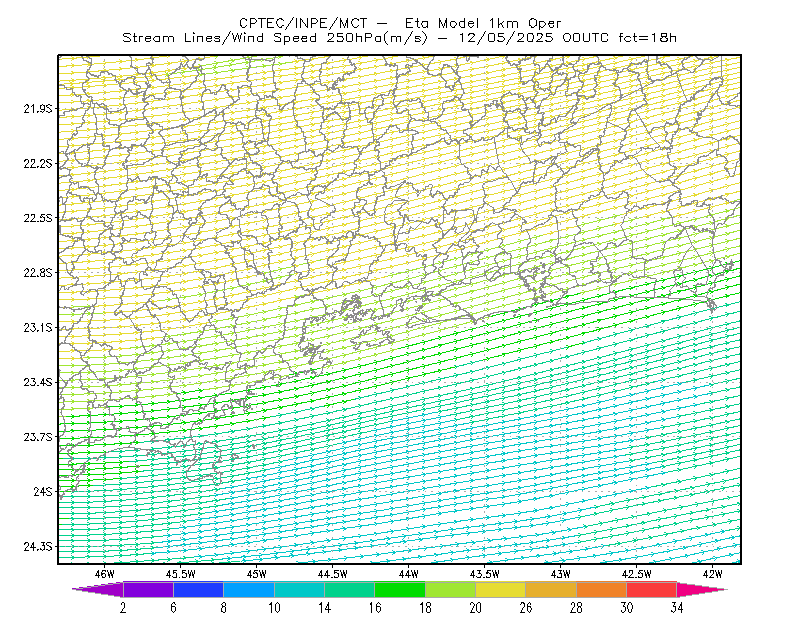
Task: Click the 43.5W longitude axis label
Action: tap(485, 574)
